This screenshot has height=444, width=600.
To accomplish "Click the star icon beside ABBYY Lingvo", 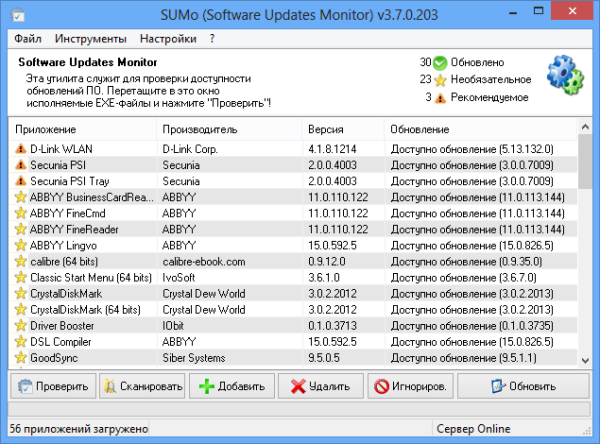I will (21, 245).
